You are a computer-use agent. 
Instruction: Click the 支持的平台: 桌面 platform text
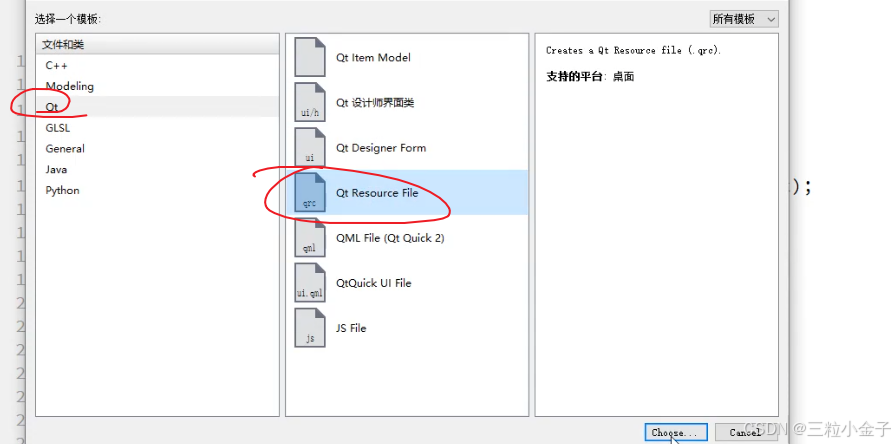590,76
